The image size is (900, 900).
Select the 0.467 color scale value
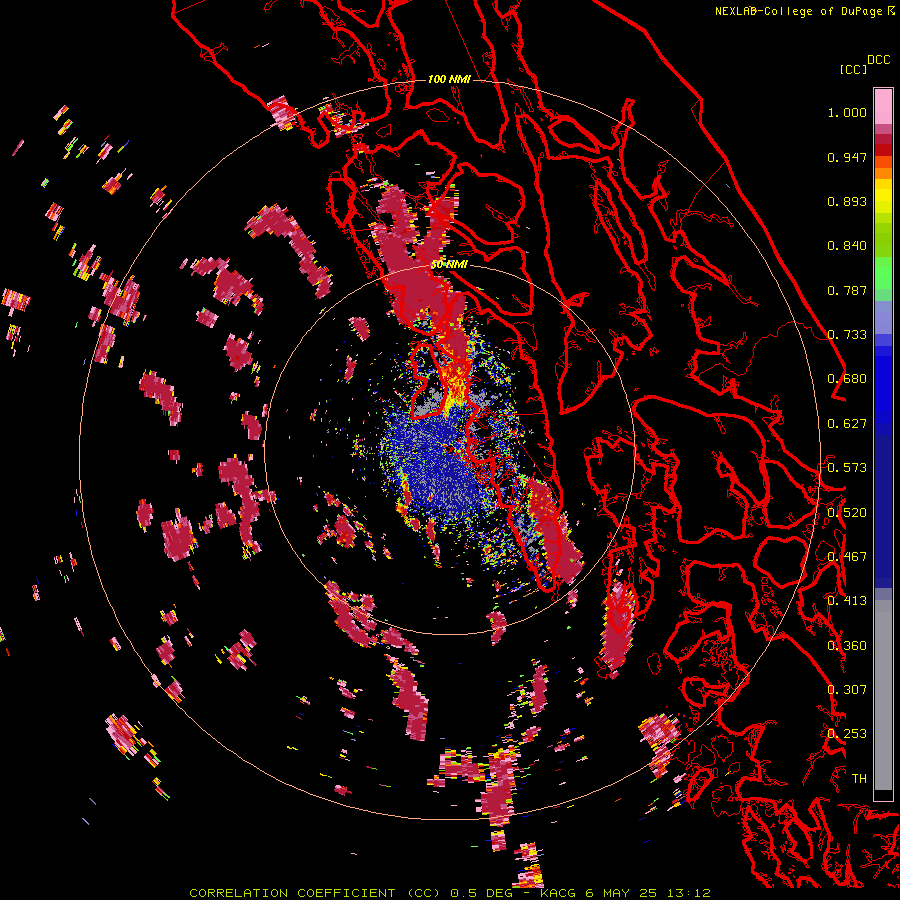(x=847, y=557)
